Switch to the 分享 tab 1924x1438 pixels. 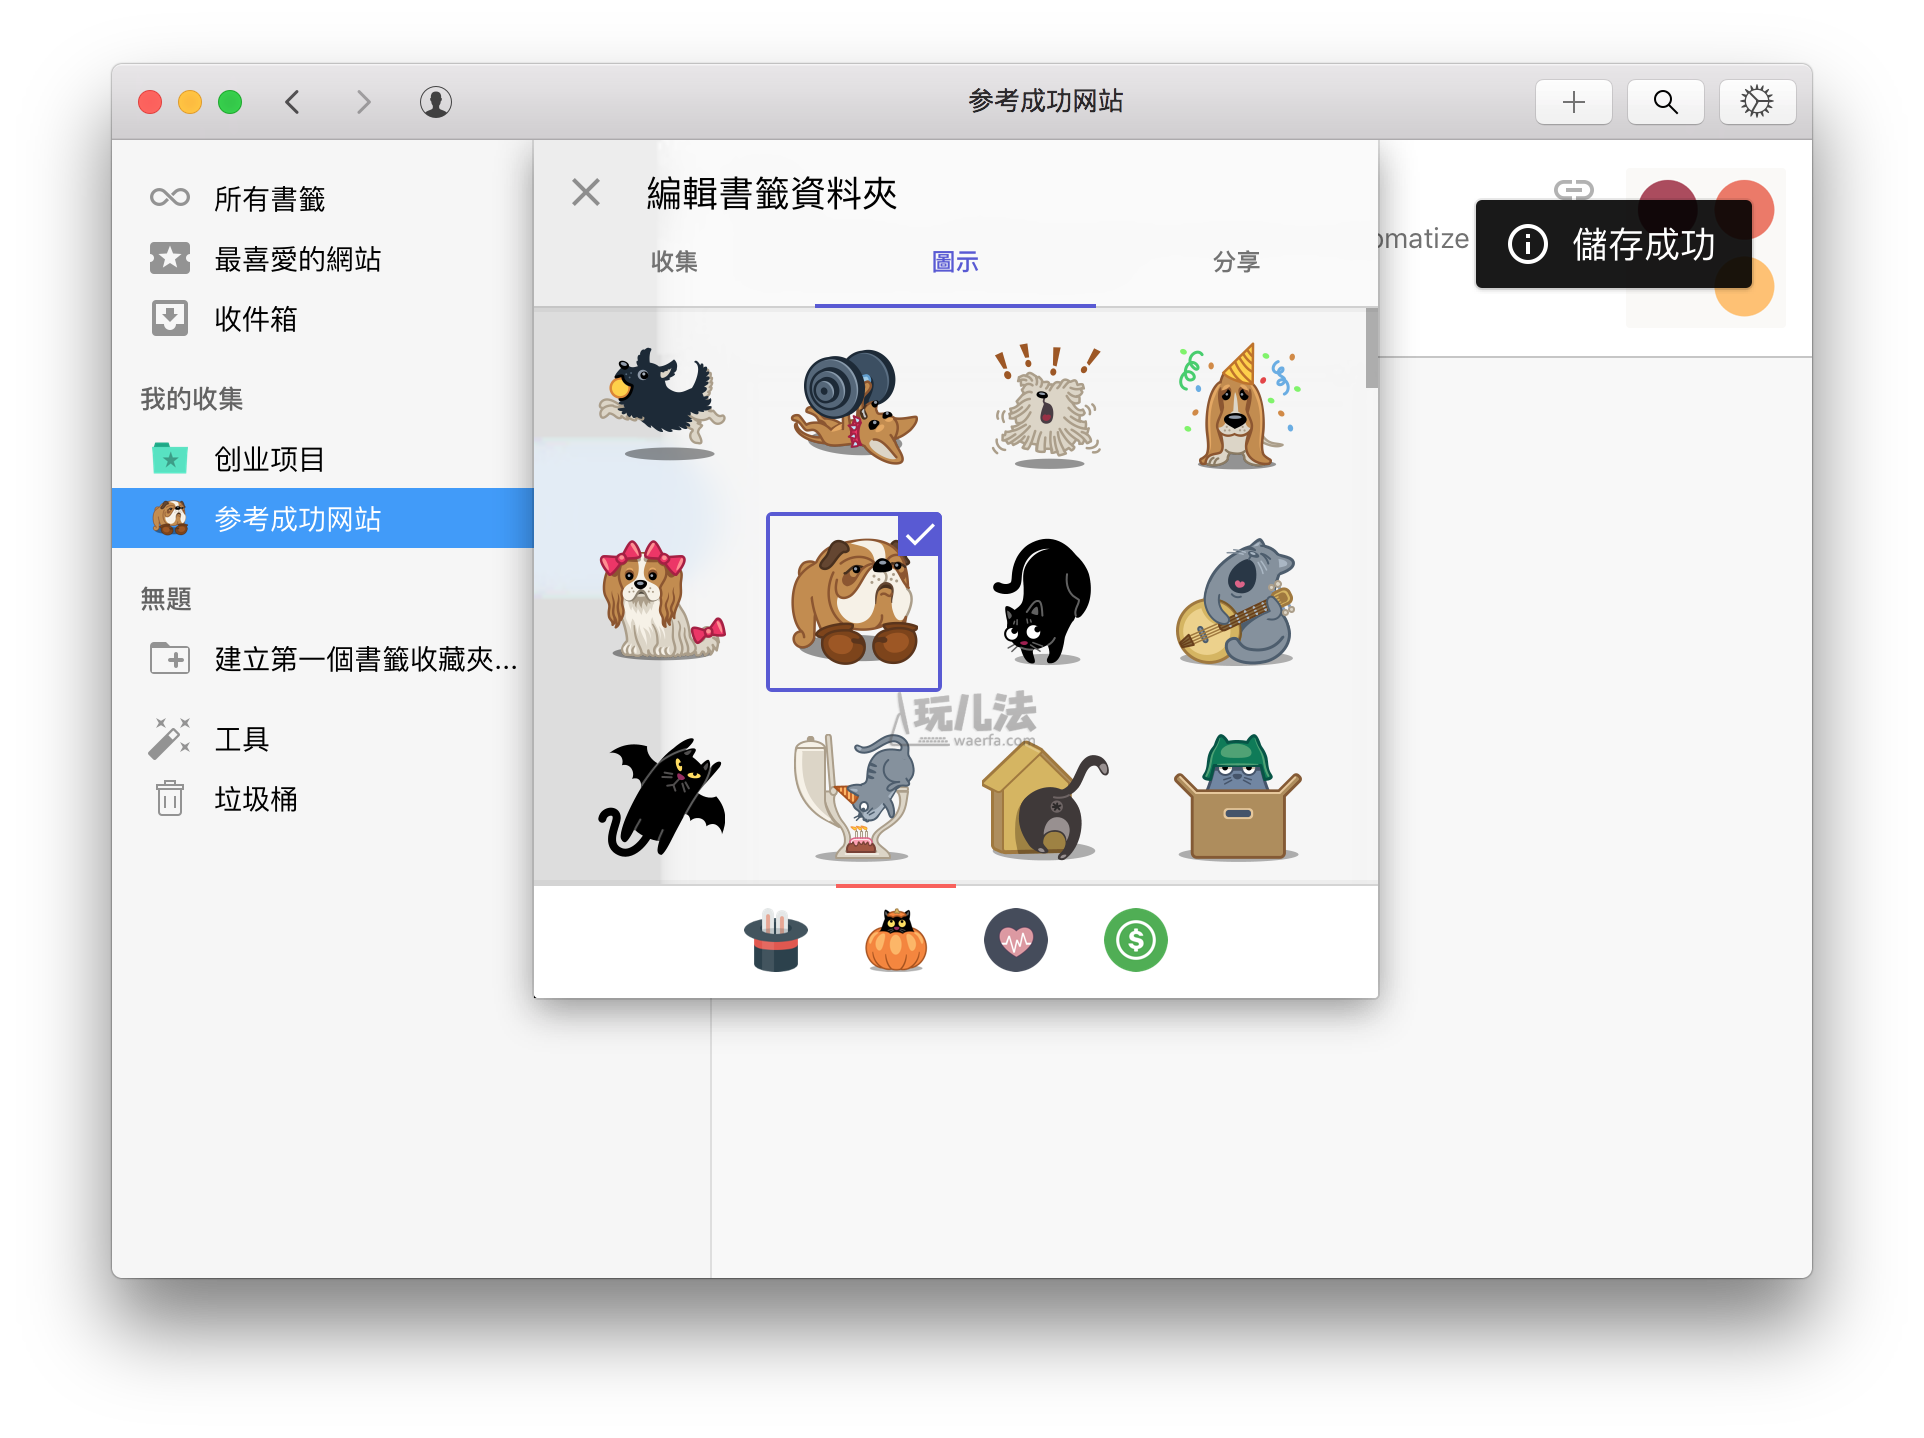[1237, 262]
